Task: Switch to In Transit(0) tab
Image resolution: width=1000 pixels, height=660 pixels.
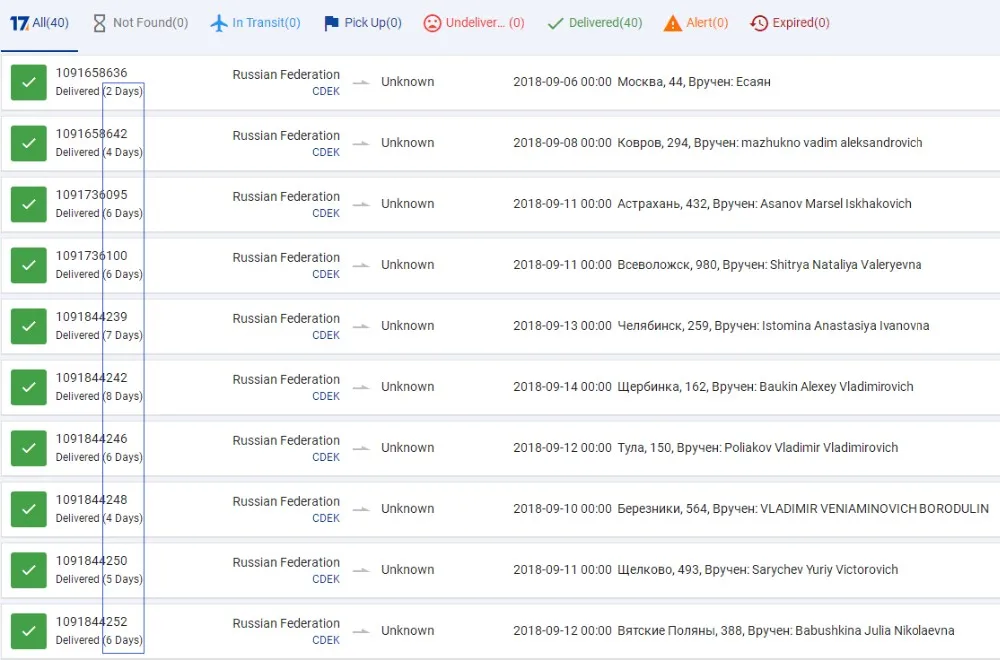Action: click(x=255, y=23)
